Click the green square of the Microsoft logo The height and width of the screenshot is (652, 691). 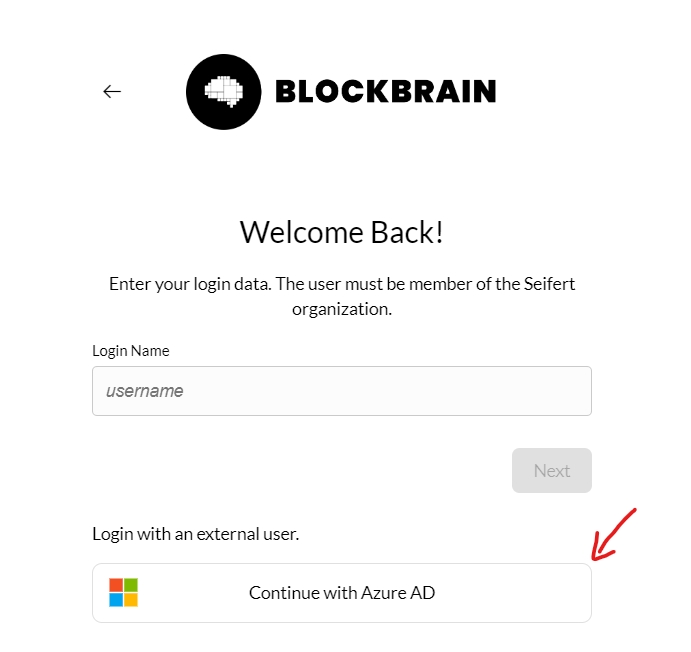click(131, 585)
